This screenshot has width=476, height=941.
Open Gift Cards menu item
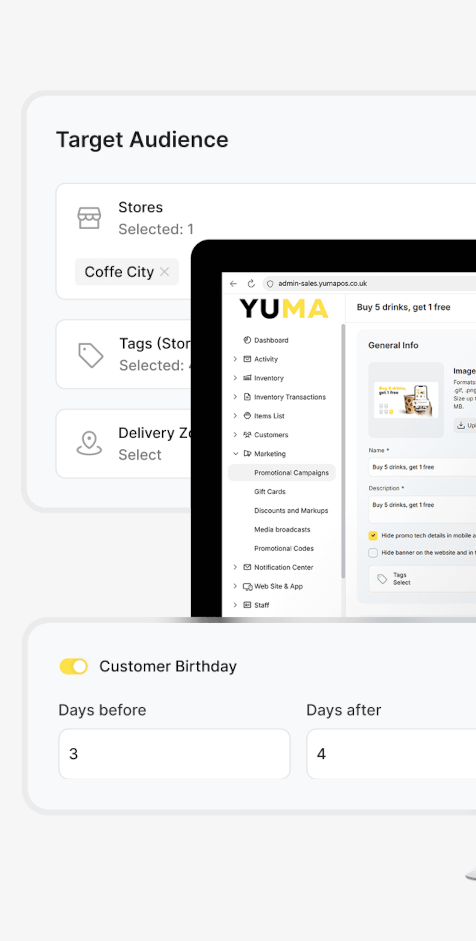(x=270, y=492)
